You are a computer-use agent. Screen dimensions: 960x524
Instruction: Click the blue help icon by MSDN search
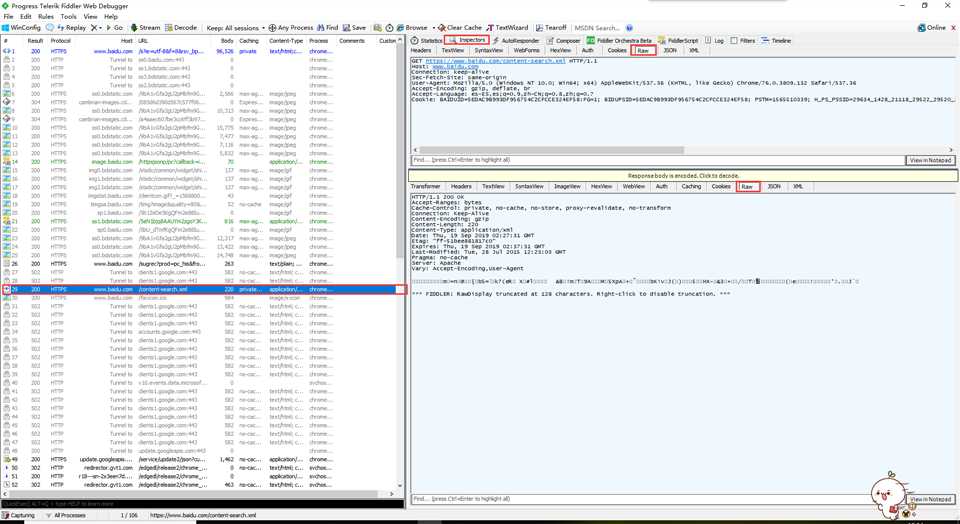[x=629, y=28]
